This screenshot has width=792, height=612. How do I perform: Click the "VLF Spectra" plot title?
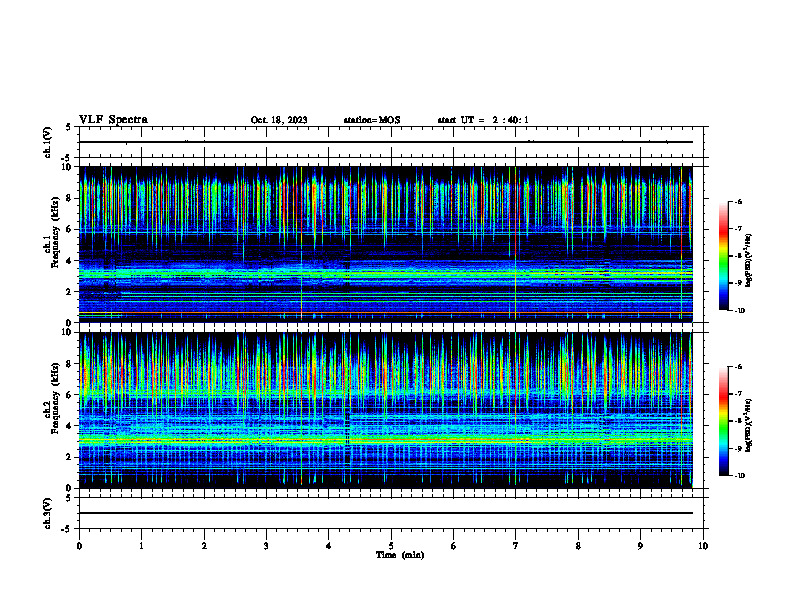pyautogui.click(x=113, y=120)
